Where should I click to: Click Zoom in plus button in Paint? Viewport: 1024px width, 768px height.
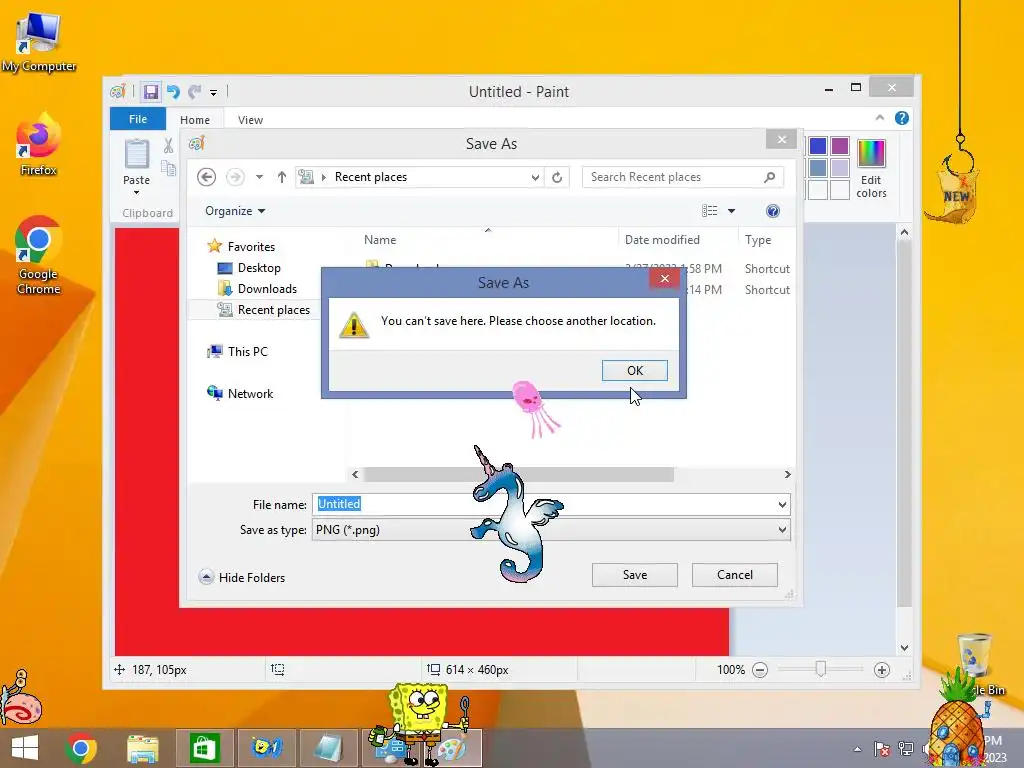coord(882,670)
